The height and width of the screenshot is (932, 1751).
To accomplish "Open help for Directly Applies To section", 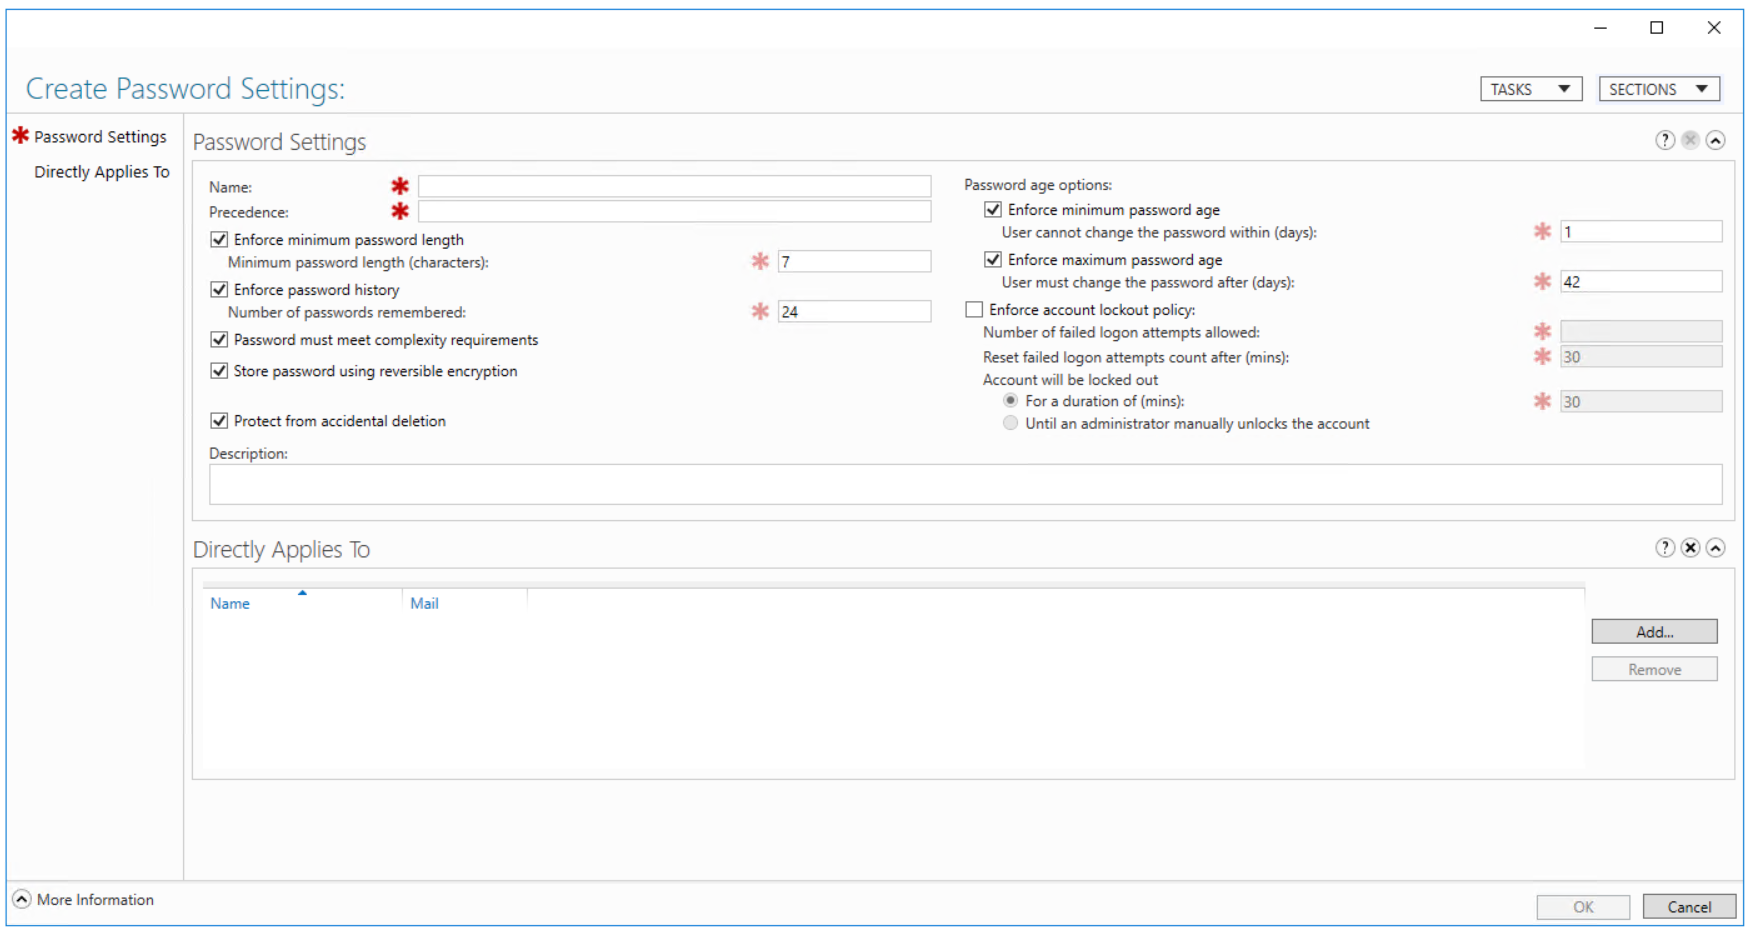I will (1664, 547).
